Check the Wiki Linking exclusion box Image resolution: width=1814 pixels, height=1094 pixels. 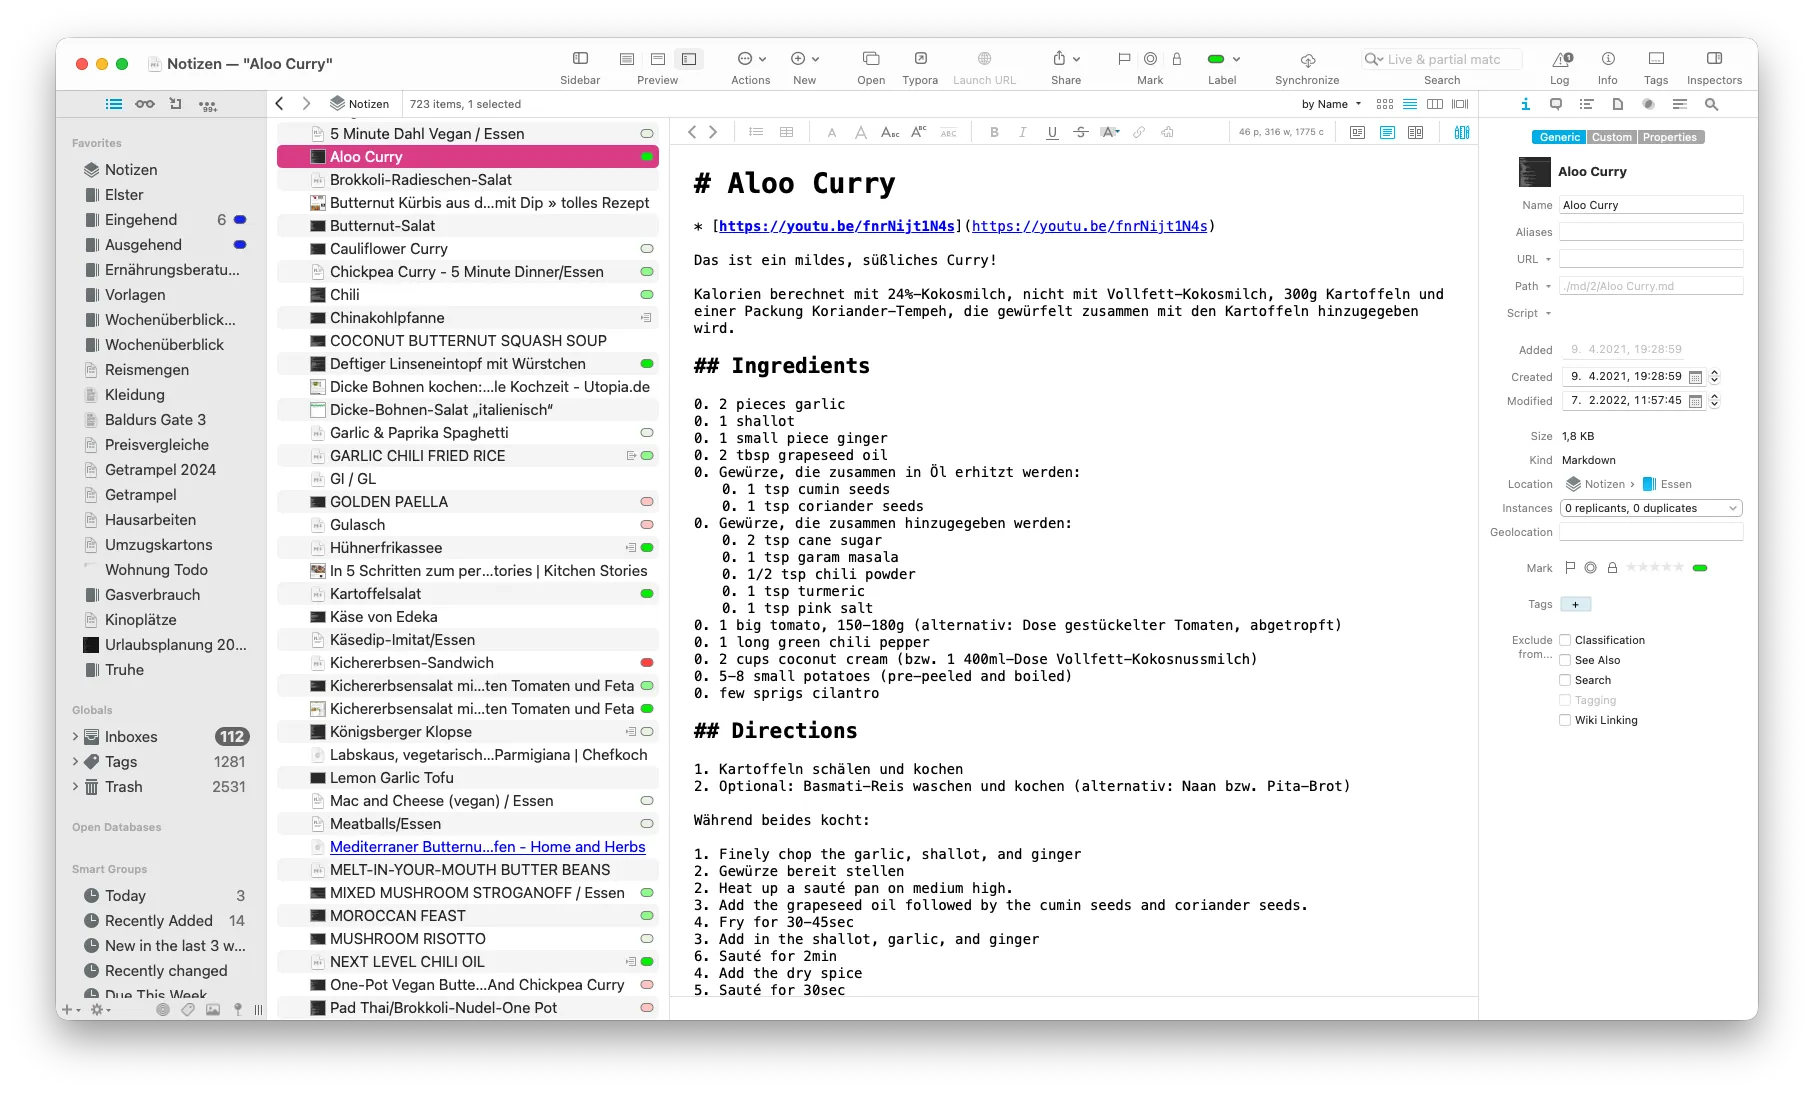click(x=1565, y=720)
